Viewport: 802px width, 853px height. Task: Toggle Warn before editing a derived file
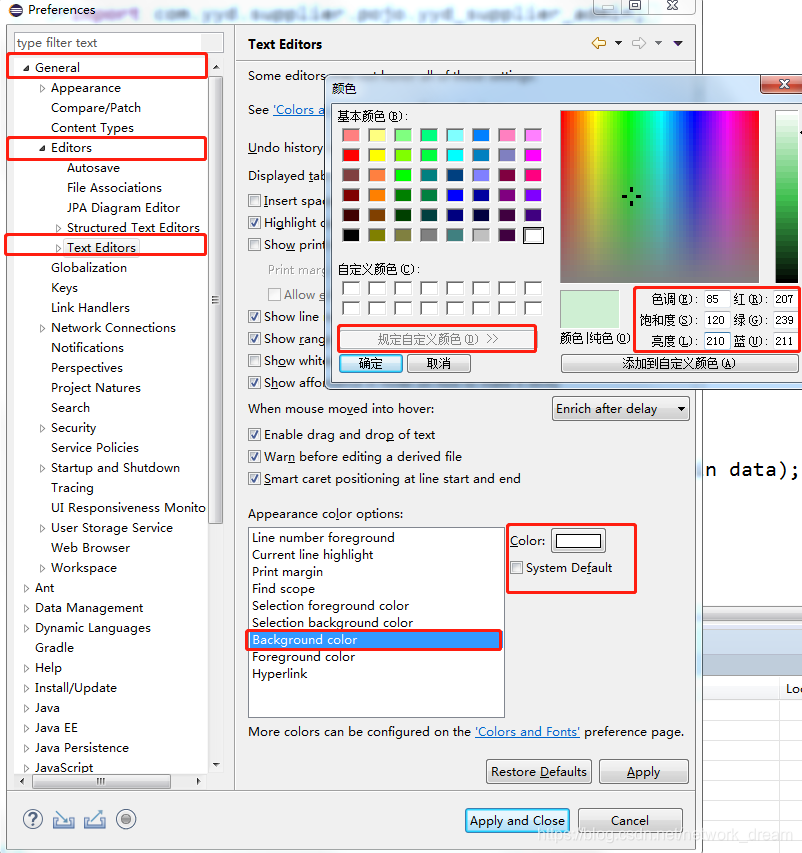click(x=254, y=456)
